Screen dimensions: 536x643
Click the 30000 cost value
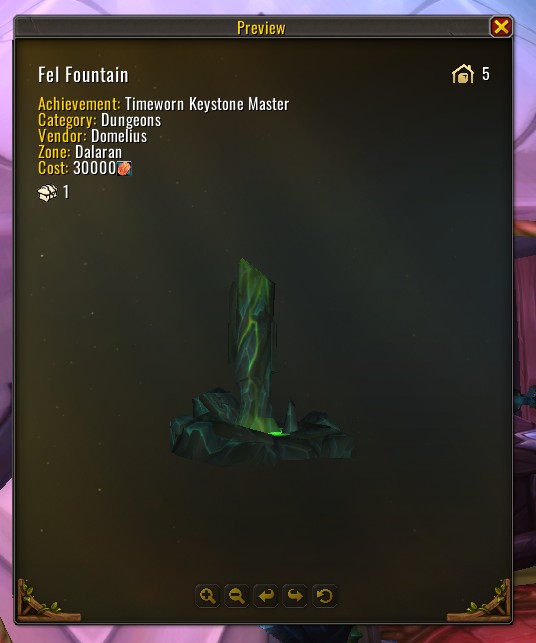(x=95, y=168)
